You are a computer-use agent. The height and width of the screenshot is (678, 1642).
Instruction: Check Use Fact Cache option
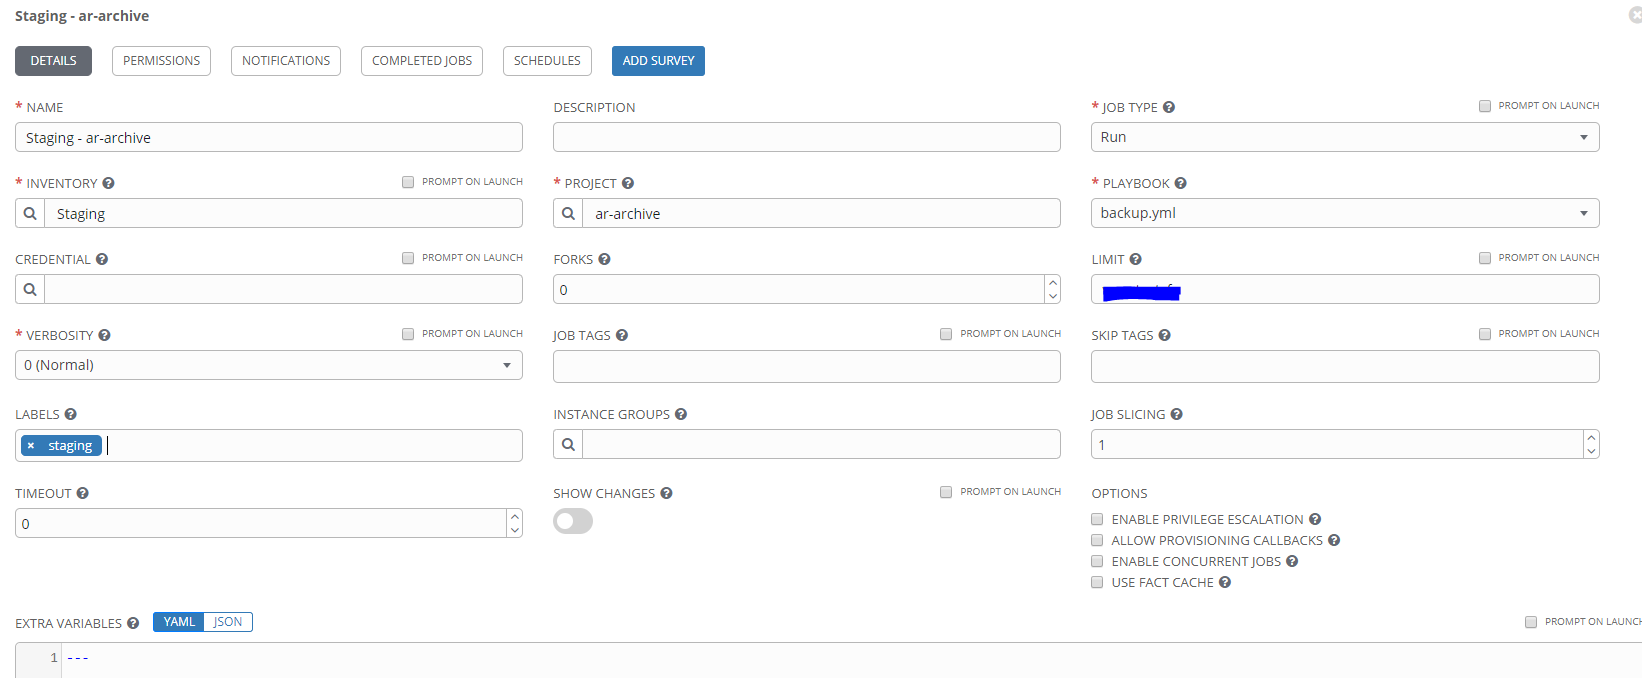pyautogui.click(x=1097, y=582)
